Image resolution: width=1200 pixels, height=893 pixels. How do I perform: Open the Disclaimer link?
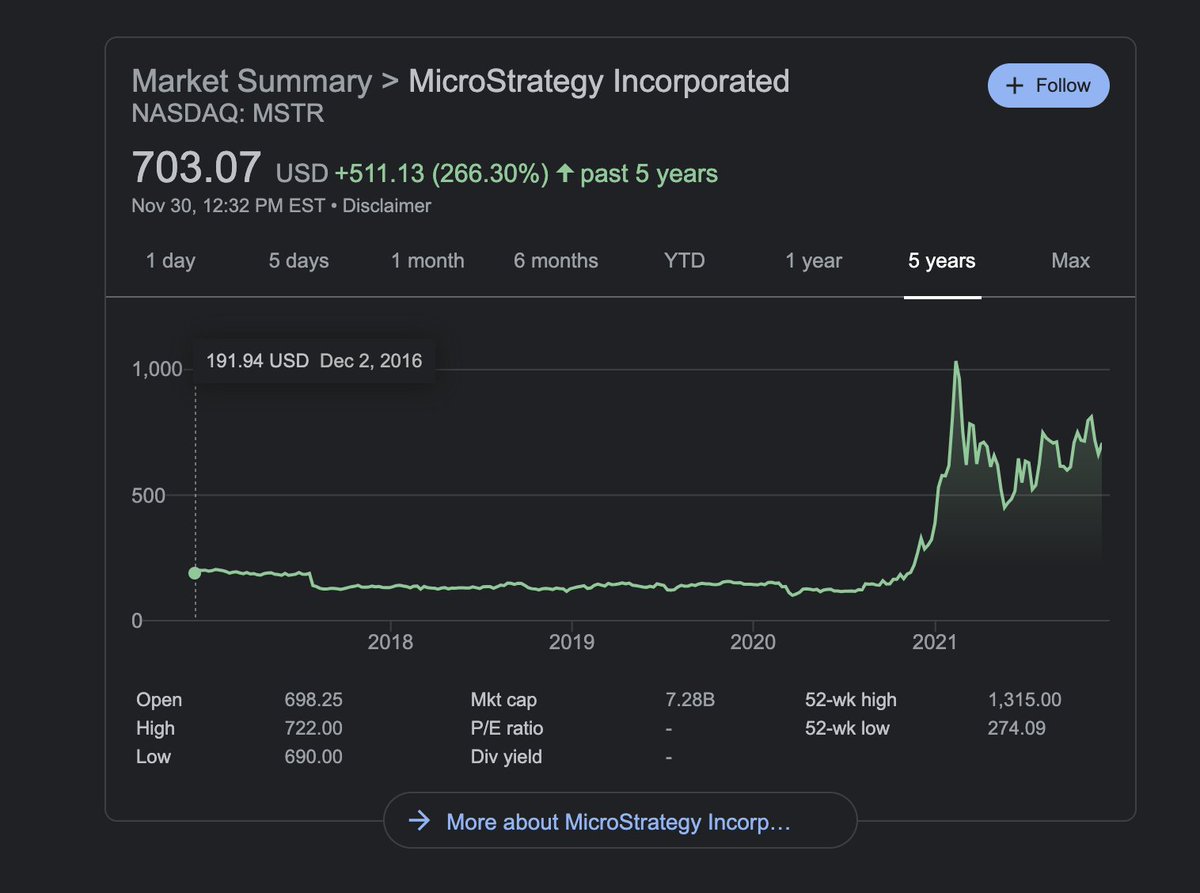pos(388,206)
